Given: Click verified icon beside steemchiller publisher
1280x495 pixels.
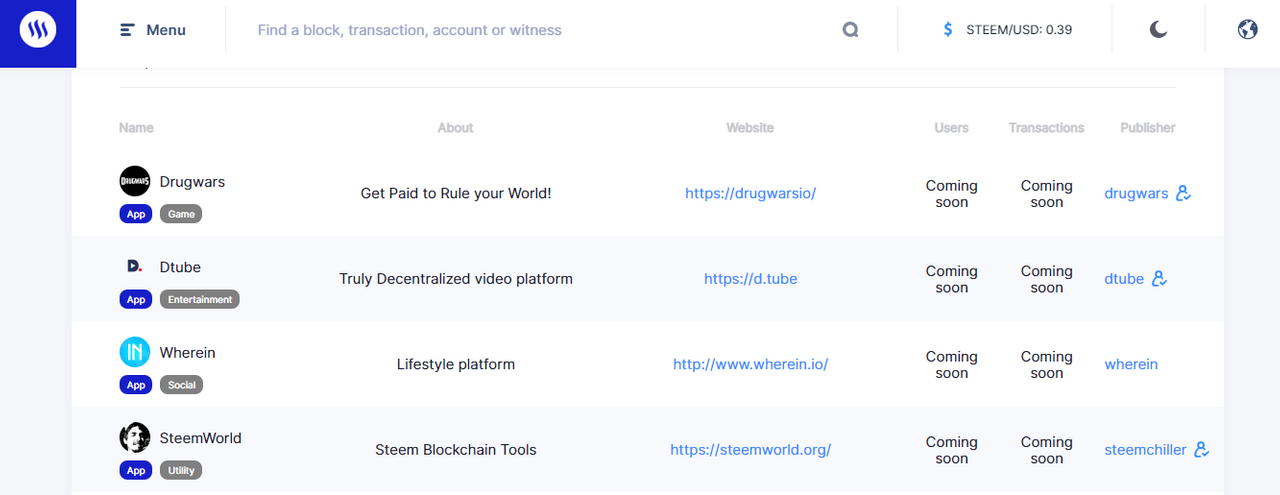Looking at the screenshot, I should pyautogui.click(x=1202, y=450).
